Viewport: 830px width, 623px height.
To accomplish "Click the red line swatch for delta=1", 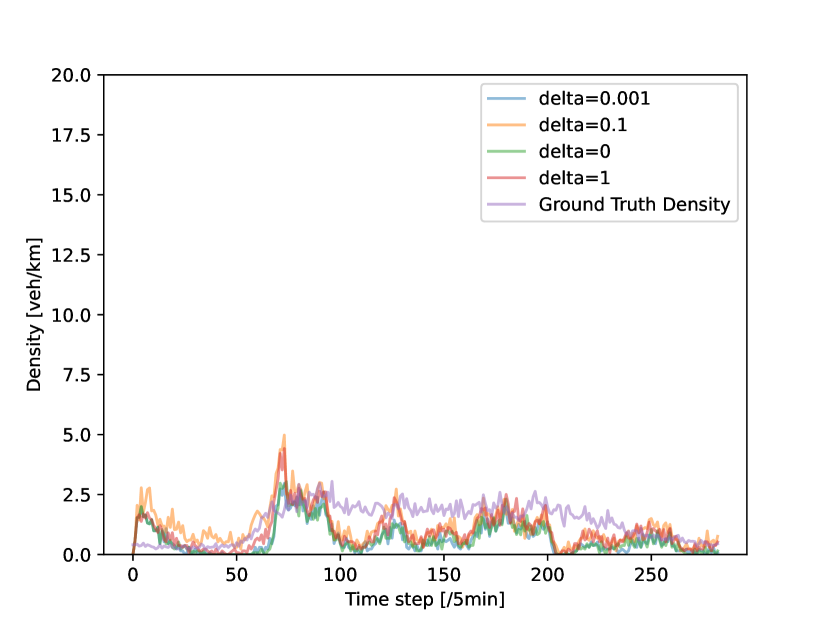I will point(507,178).
